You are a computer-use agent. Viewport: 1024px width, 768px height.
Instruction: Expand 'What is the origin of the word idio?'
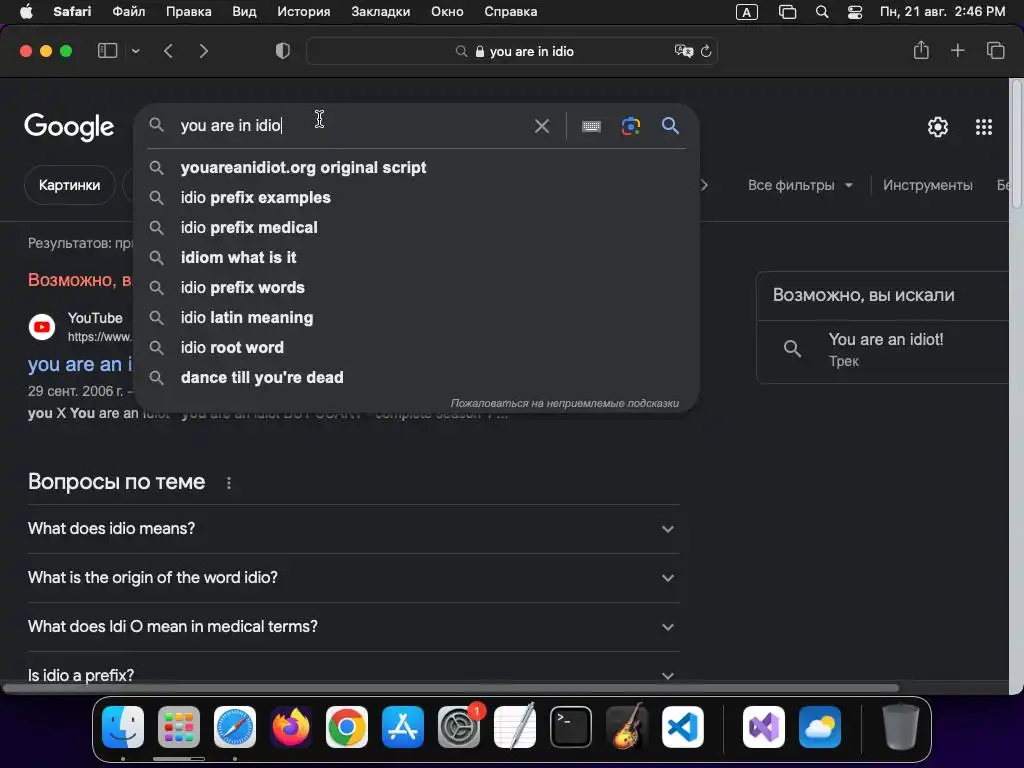(353, 577)
